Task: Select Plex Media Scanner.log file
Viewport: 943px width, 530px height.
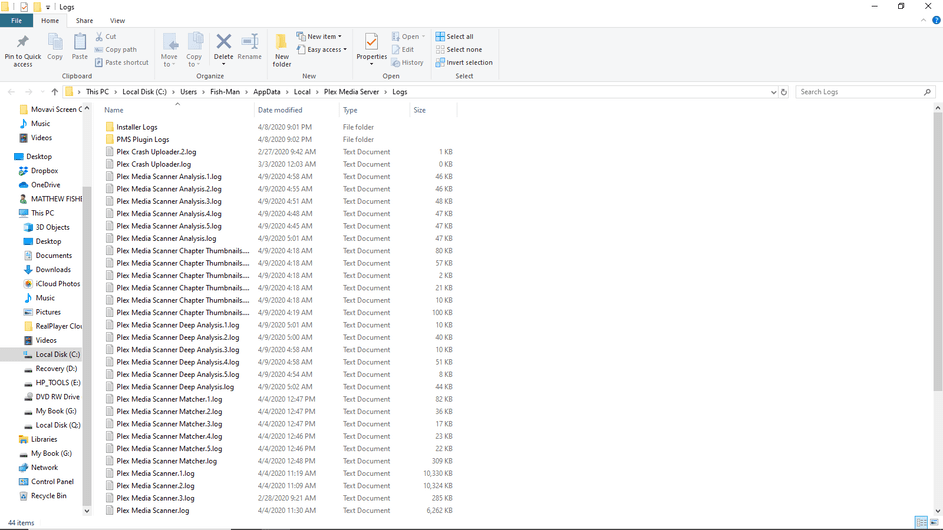Action: [x=152, y=510]
